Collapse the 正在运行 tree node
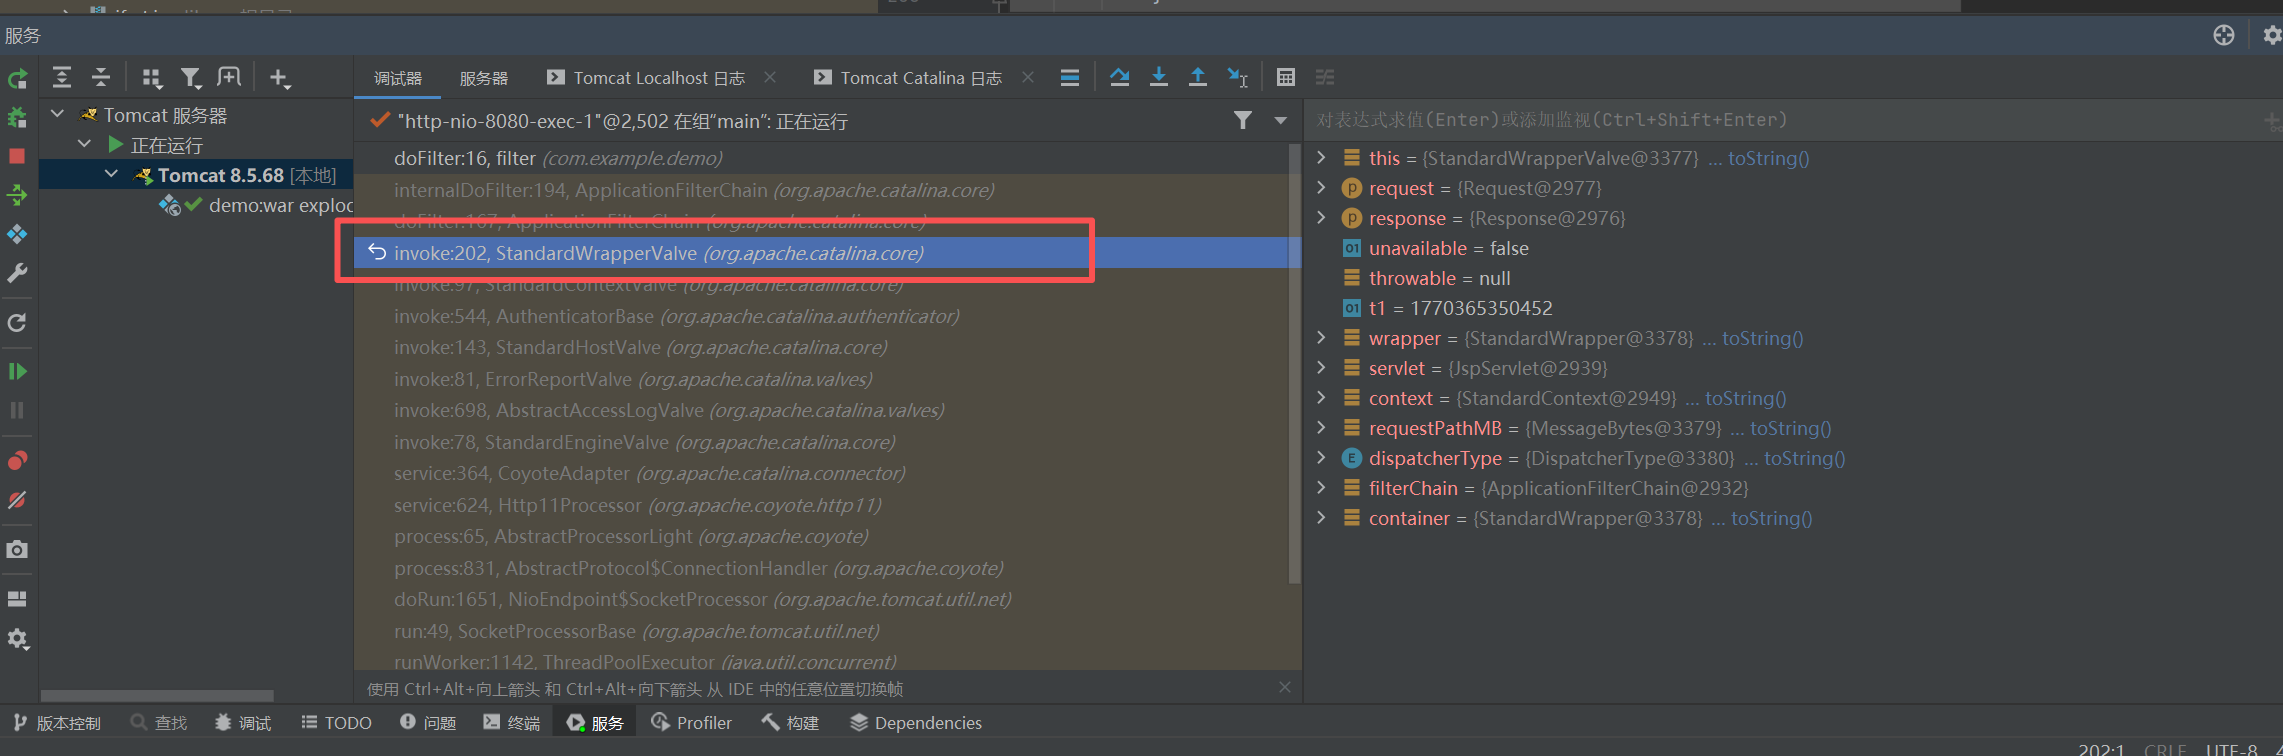The height and width of the screenshot is (756, 2283). click(x=85, y=145)
